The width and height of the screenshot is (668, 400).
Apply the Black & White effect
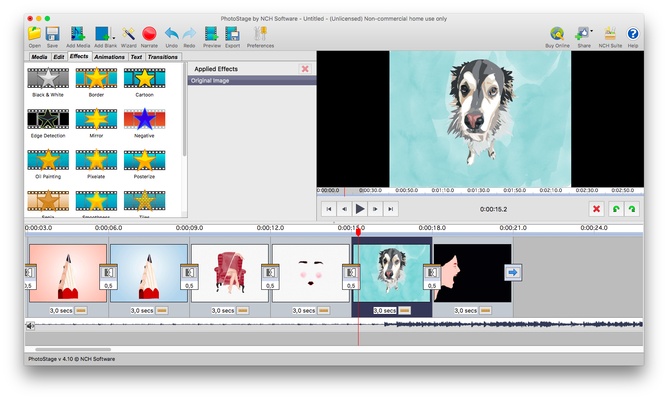click(x=48, y=83)
